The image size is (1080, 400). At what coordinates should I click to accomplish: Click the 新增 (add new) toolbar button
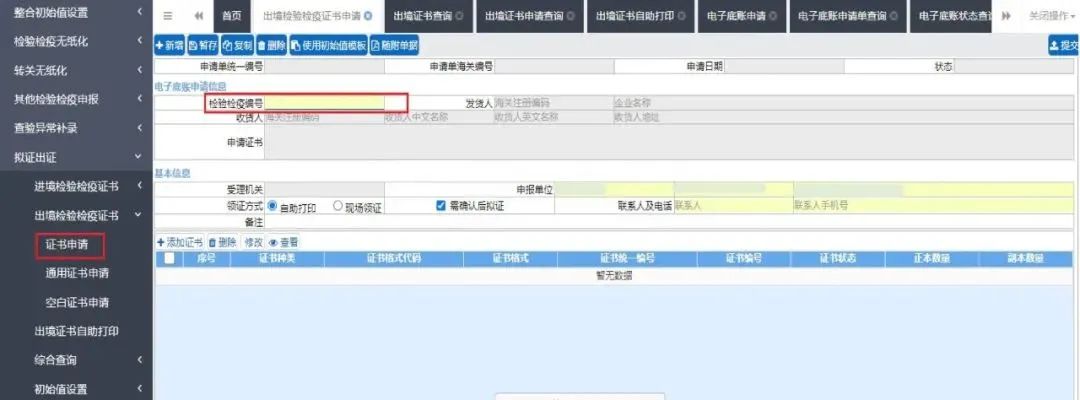pyautogui.click(x=169, y=45)
